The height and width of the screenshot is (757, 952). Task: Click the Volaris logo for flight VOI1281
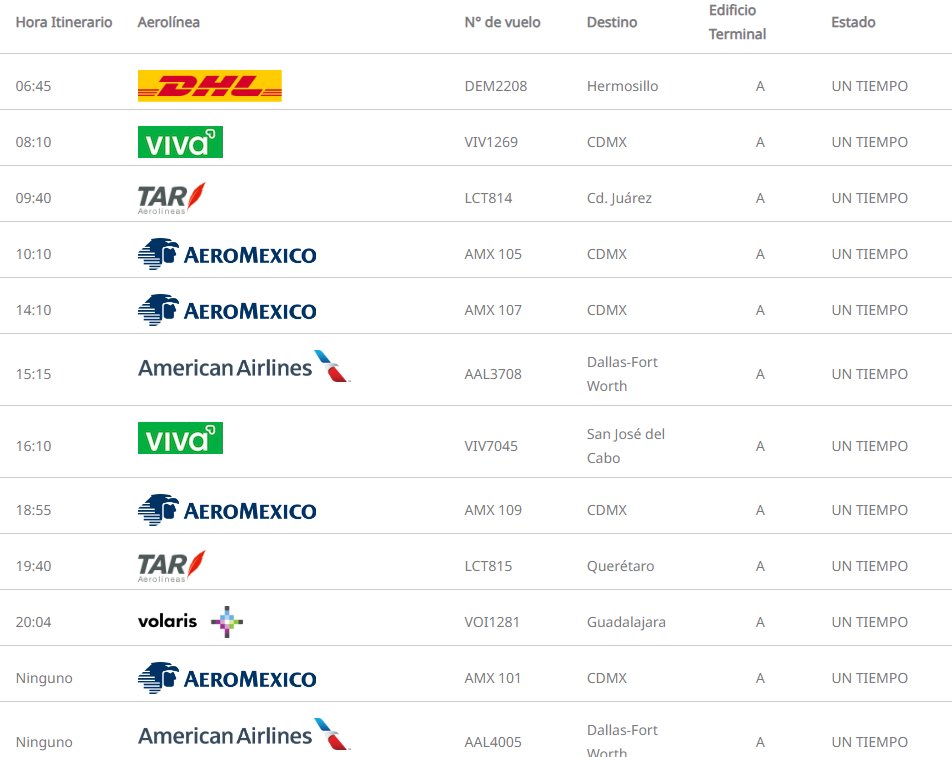coord(190,621)
